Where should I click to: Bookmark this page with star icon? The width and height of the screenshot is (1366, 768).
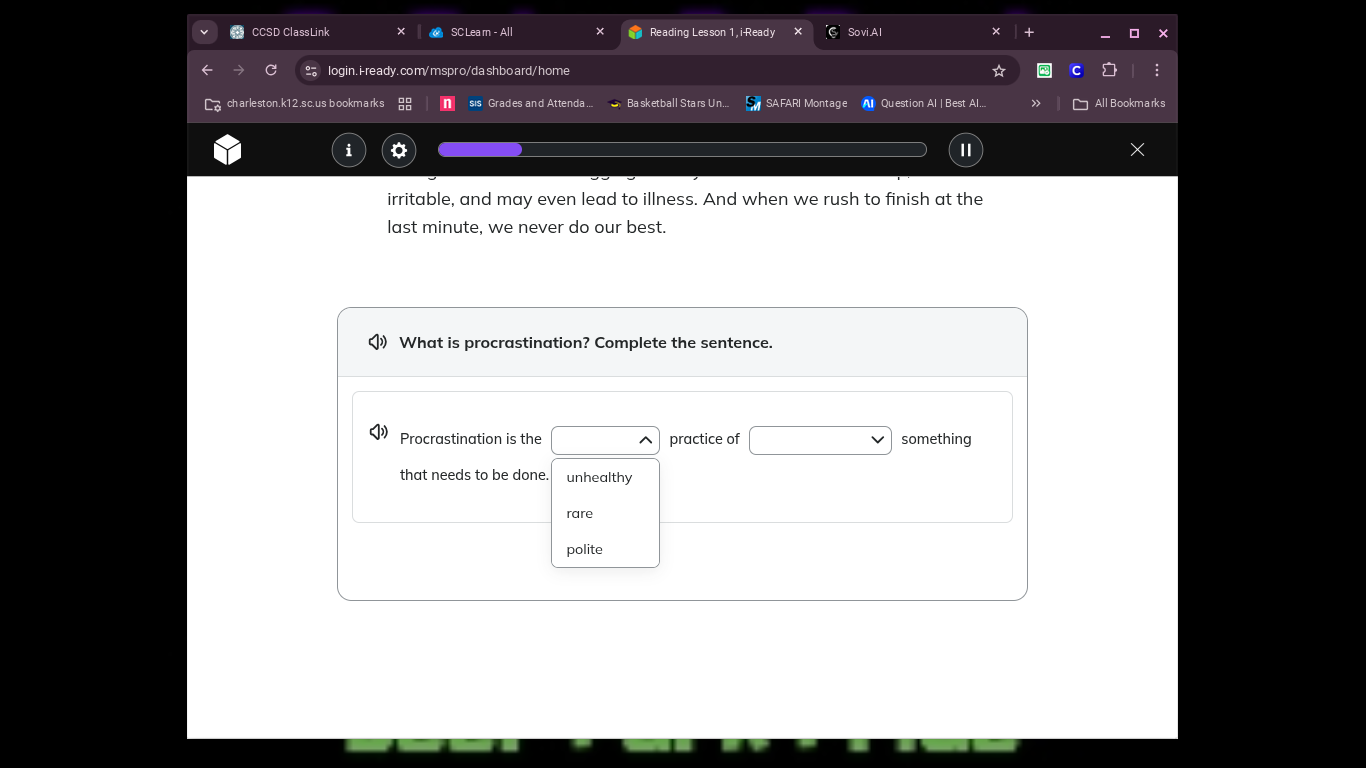(998, 70)
